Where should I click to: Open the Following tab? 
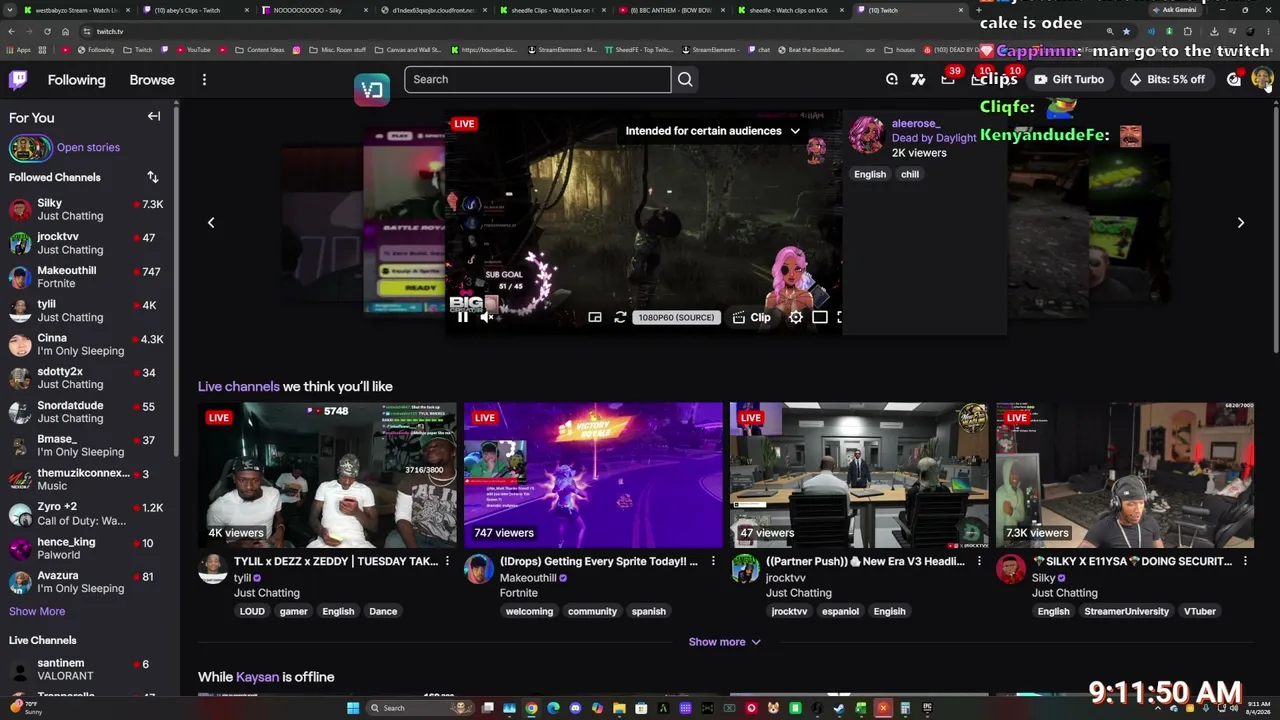click(x=76, y=80)
